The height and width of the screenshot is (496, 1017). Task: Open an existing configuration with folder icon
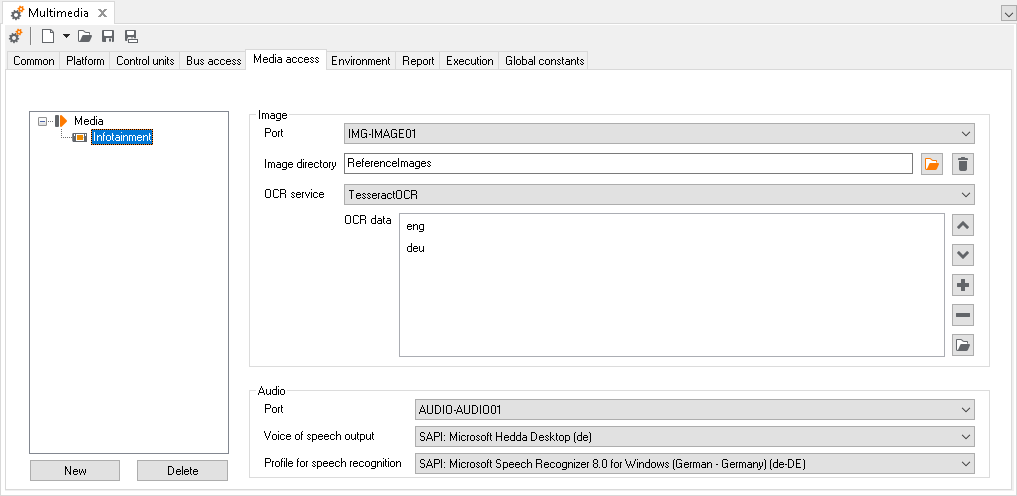pos(84,36)
